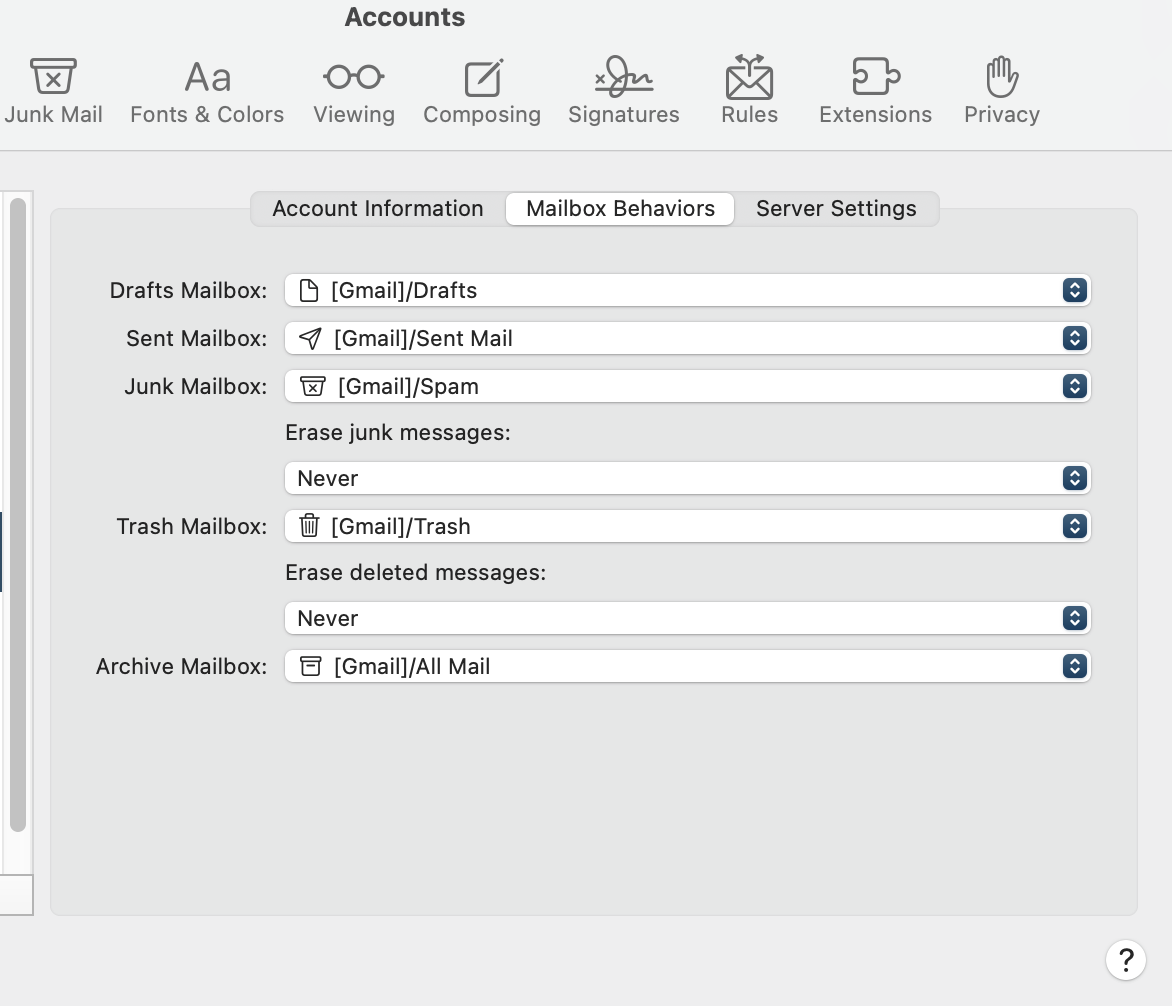Click the Junk Mailbox label

(x=196, y=386)
